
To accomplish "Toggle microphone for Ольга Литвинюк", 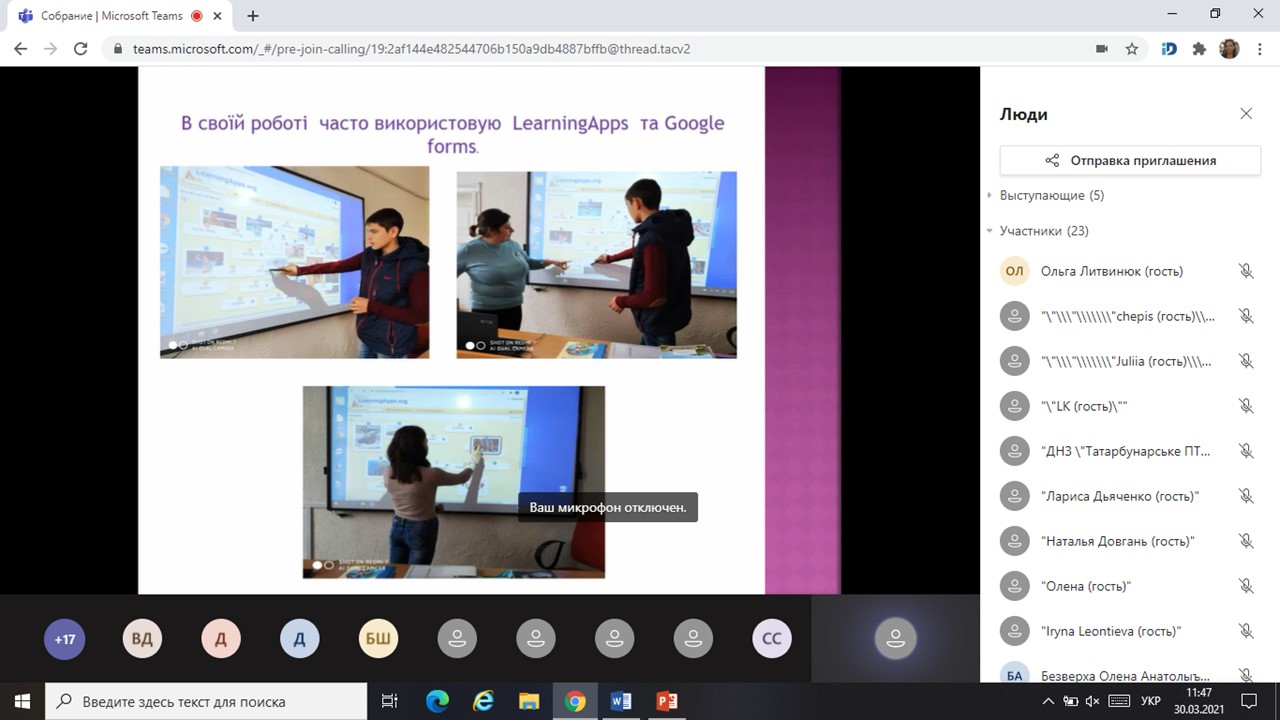I will 1246,271.
